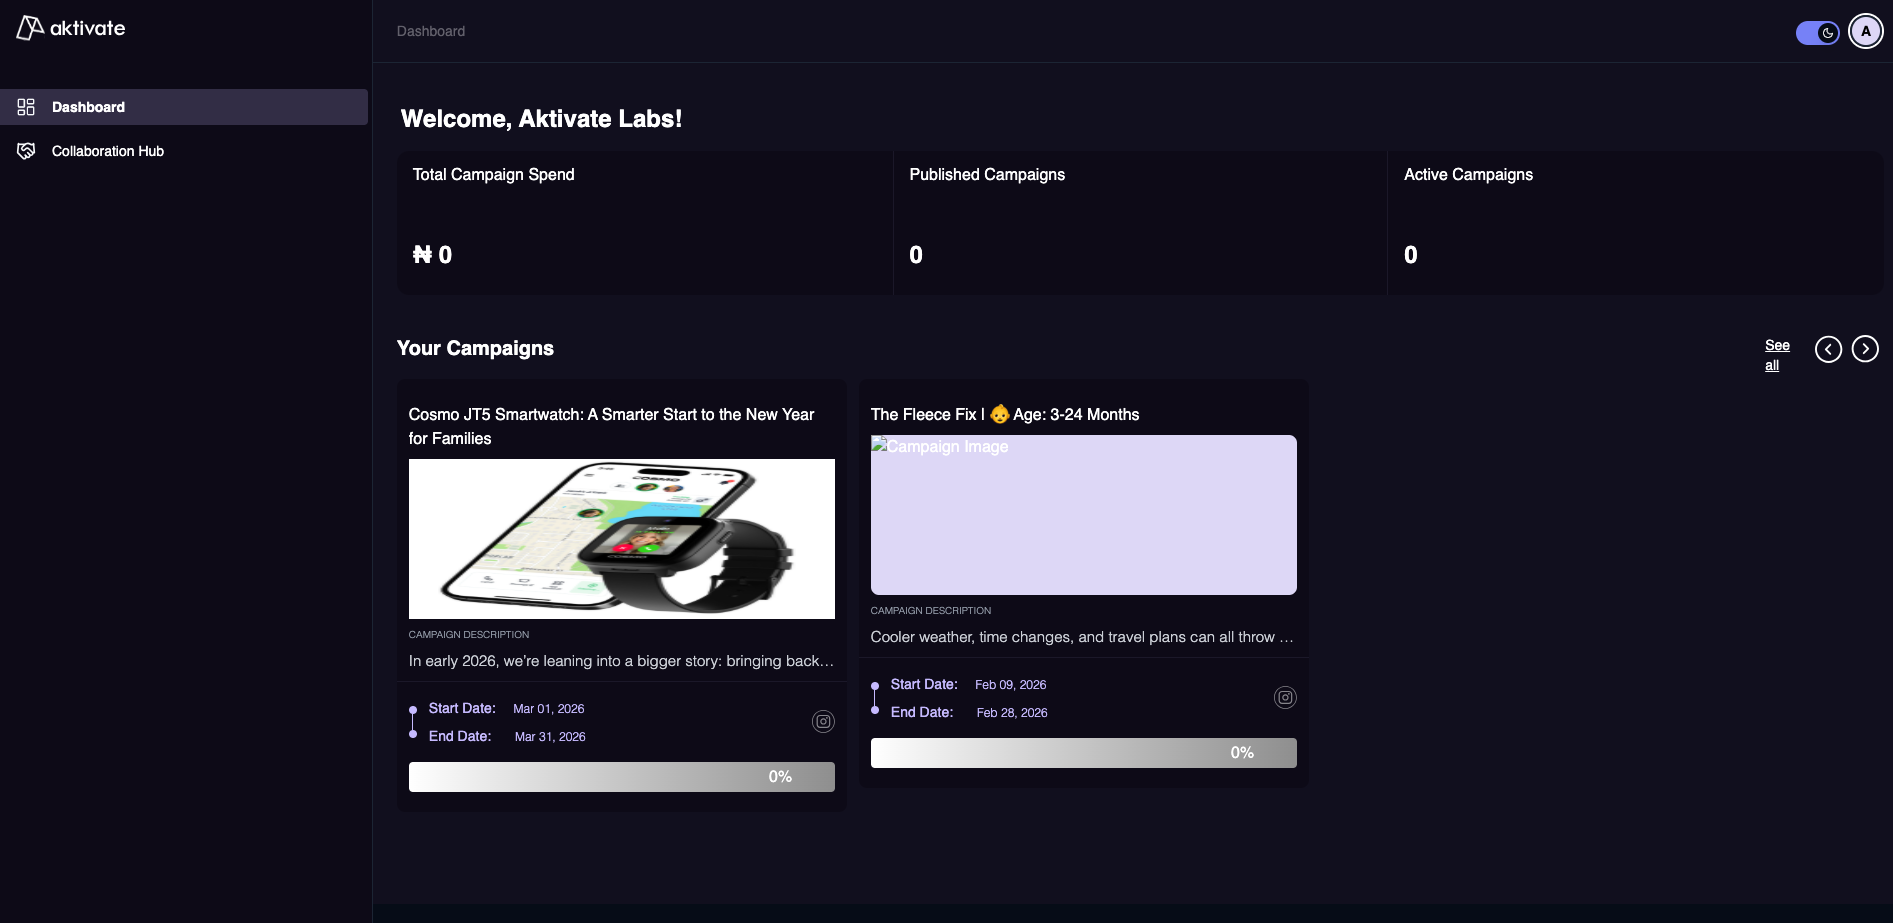Image resolution: width=1893 pixels, height=923 pixels.
Task: Select the Dashboard grid icon in the sidebar
Action: 26,107
